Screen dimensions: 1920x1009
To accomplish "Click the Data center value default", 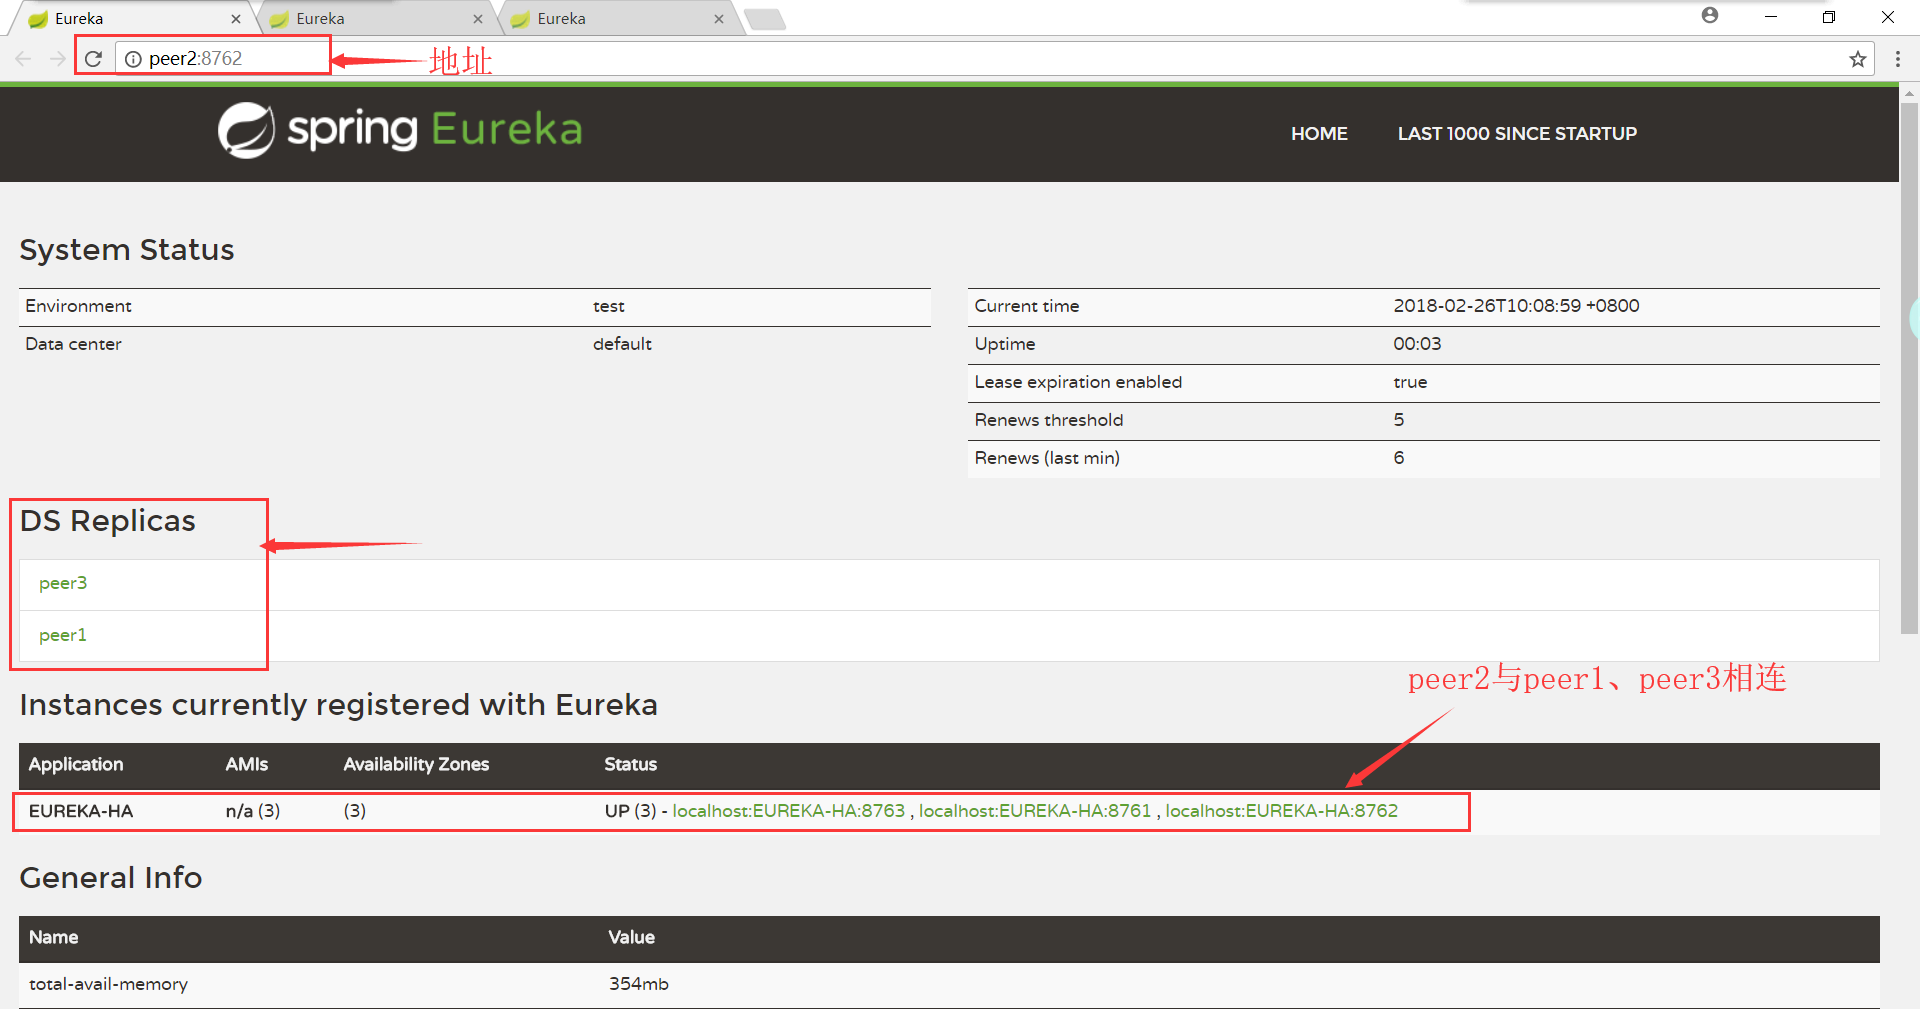I will coord(622,344).
